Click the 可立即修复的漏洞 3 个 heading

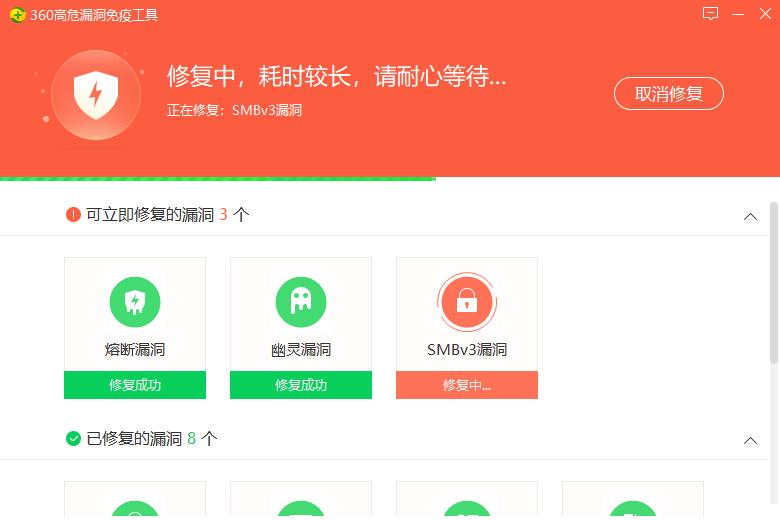pos(168,214)
